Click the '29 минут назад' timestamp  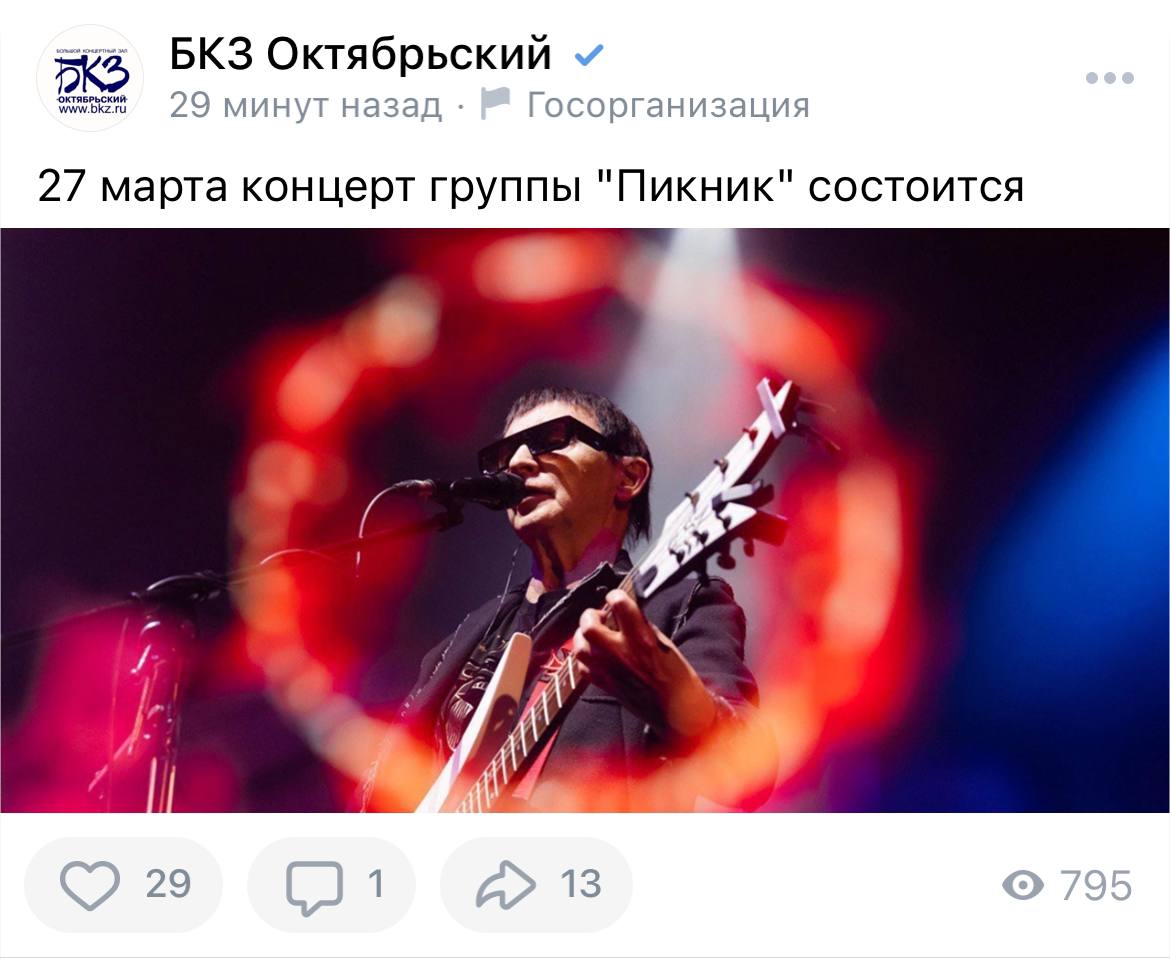(x=306, y=105)
